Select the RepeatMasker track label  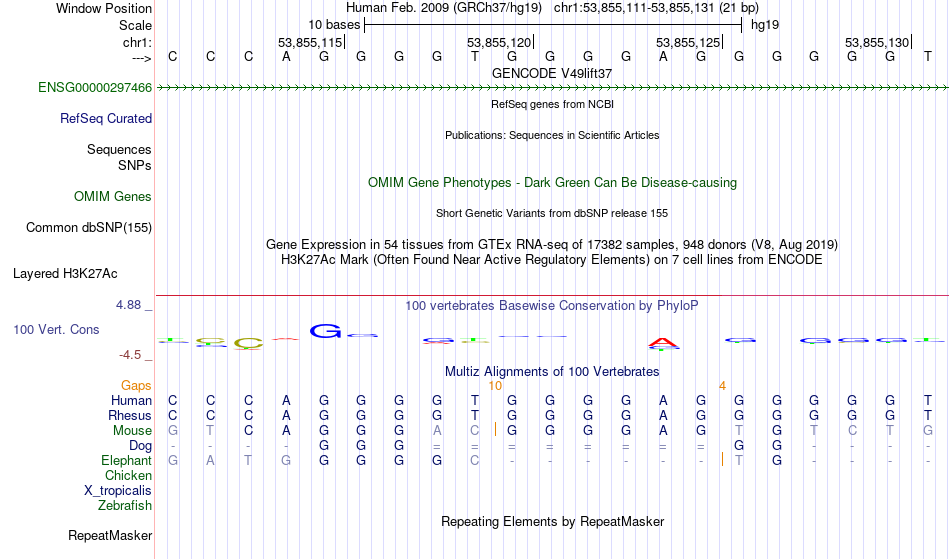click(110, 535)
